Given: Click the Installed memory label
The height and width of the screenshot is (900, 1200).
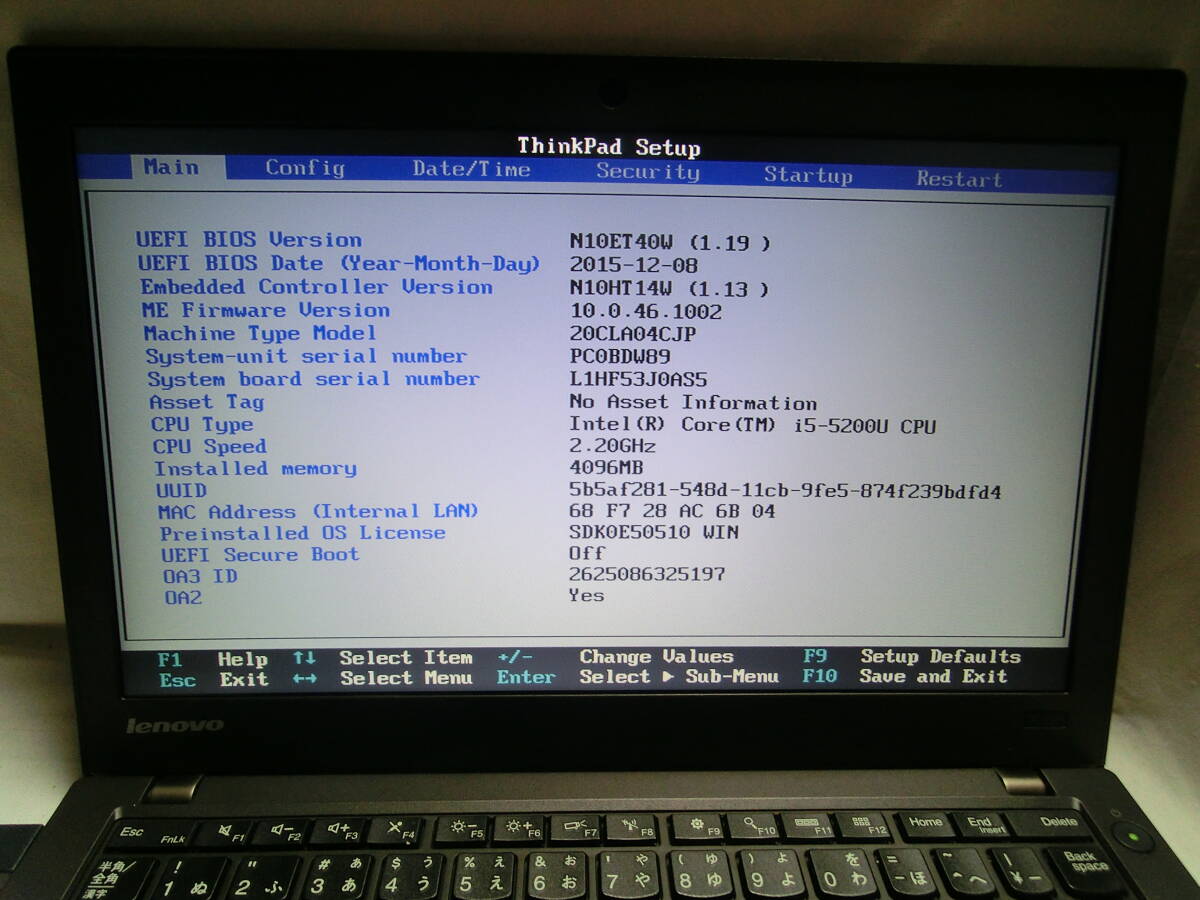Looking at the screenshot, I should point(255,468).
